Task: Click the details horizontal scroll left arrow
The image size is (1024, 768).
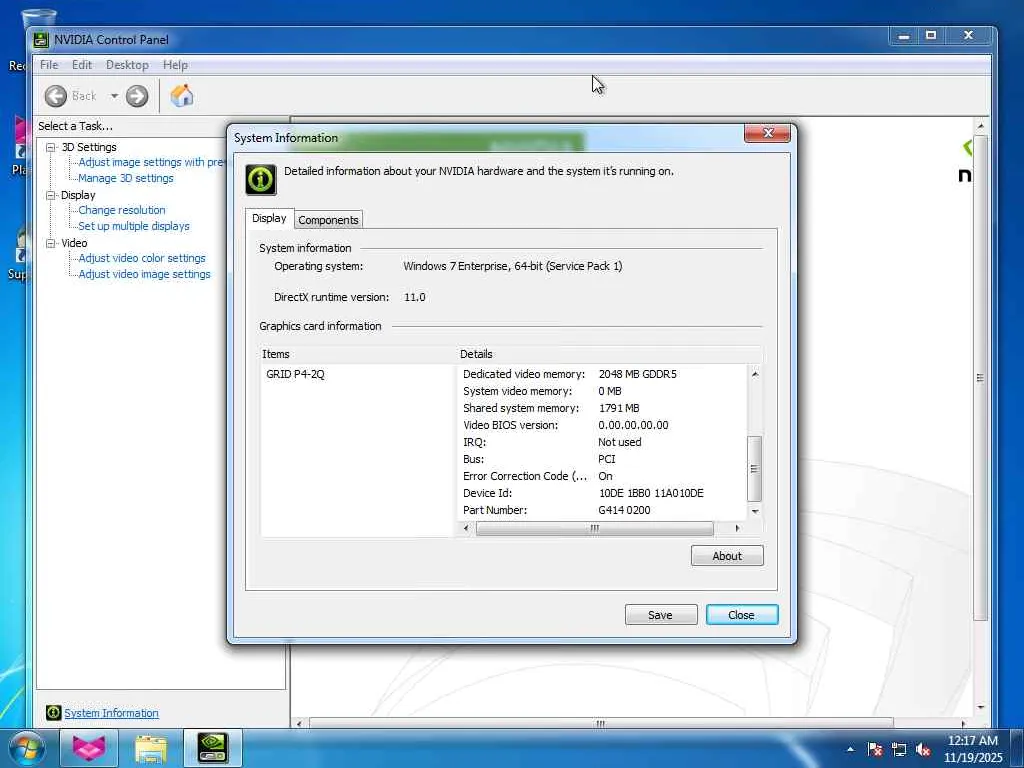Action: click(466, 528)
